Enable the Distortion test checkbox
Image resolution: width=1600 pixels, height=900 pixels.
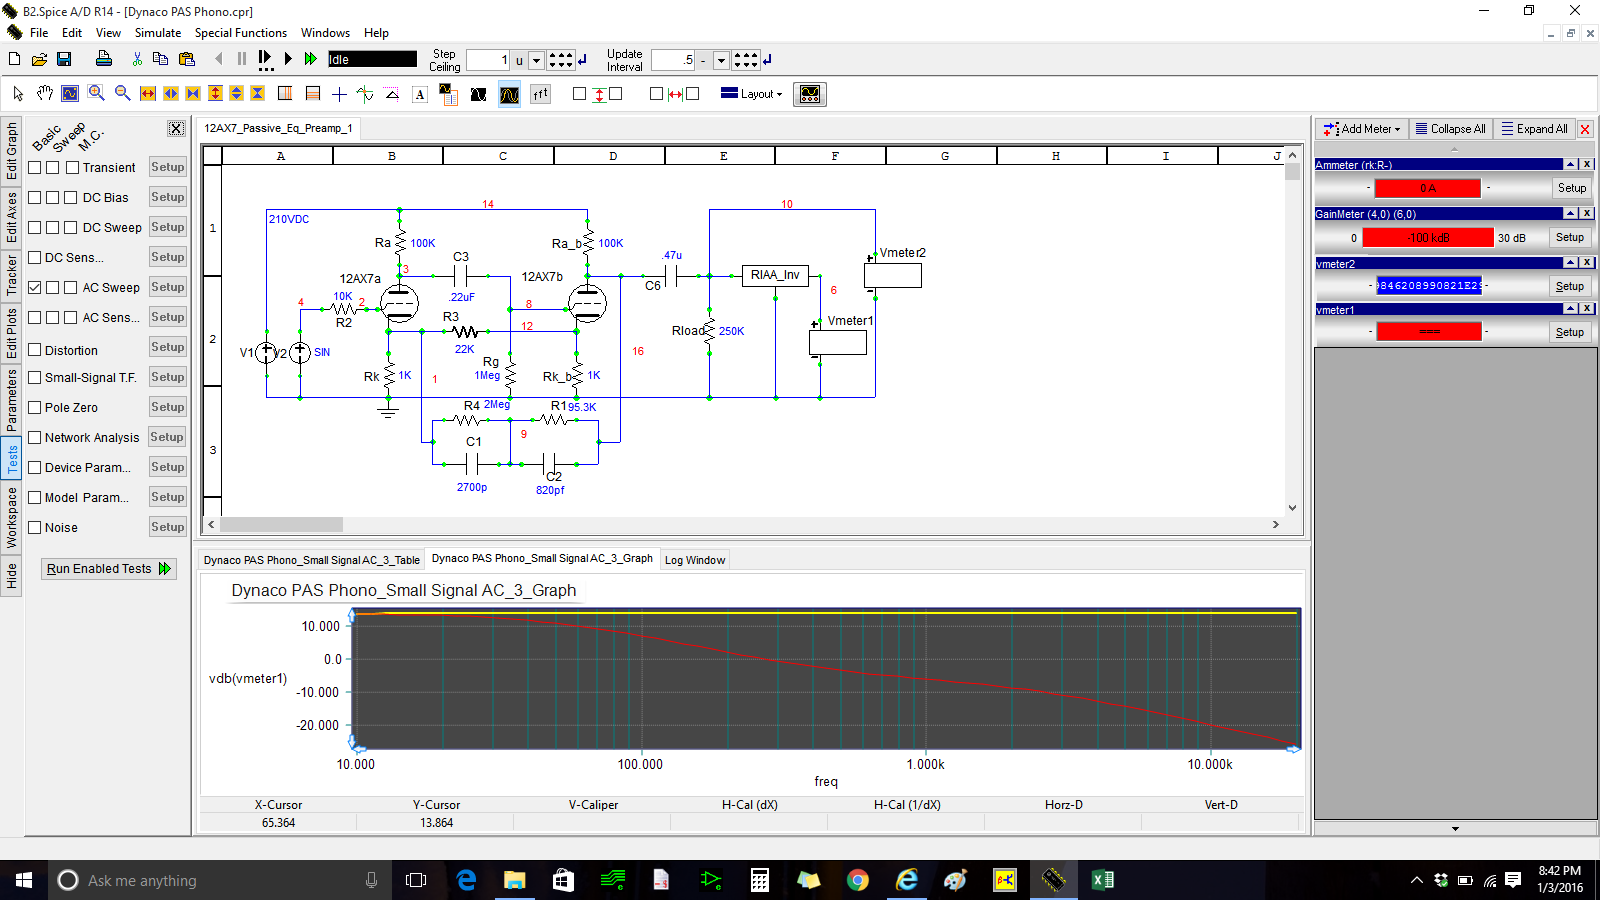coord(35,350)
